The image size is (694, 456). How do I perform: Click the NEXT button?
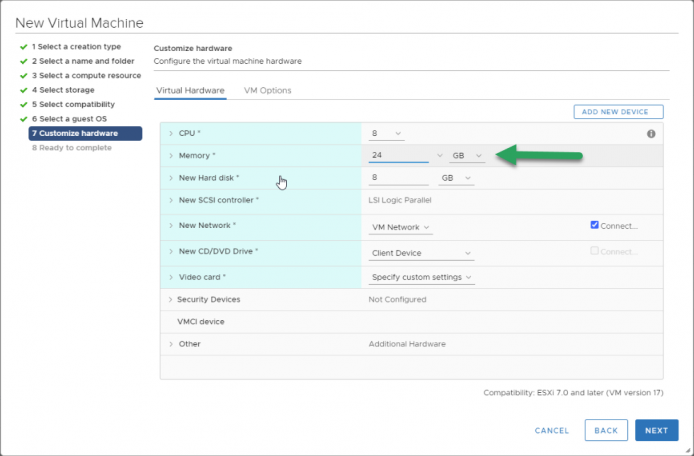click(656, 430)
